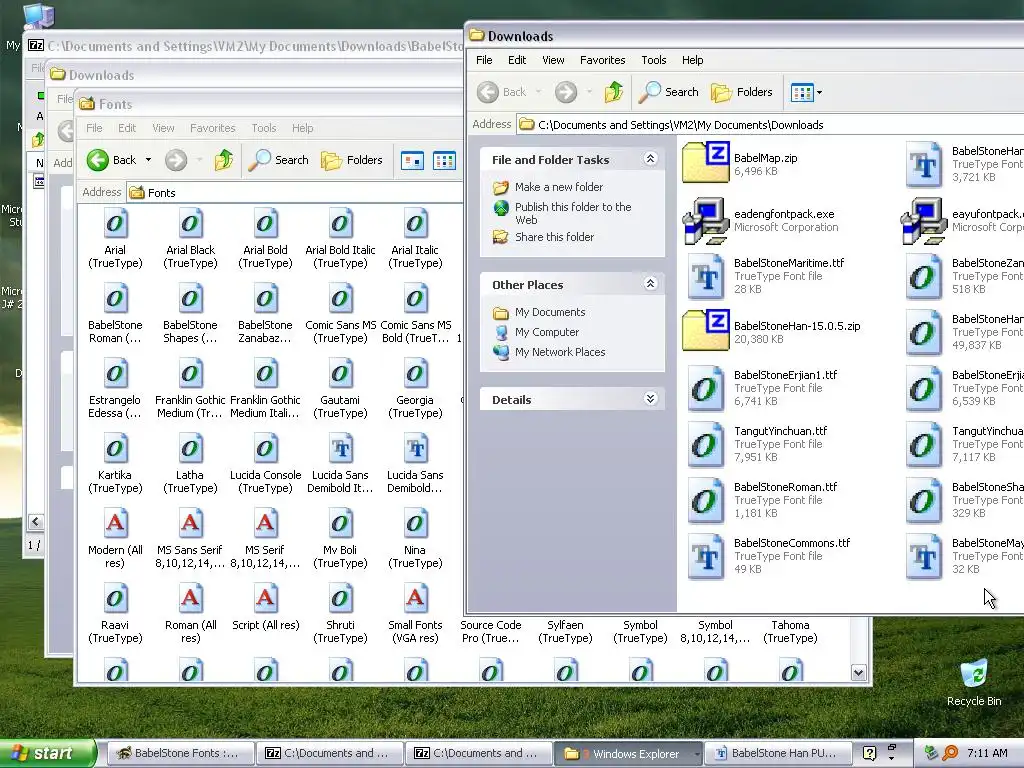1024x768 pixels.
Task: Switch Fonts window to List view icon
Action: [444, 160]
